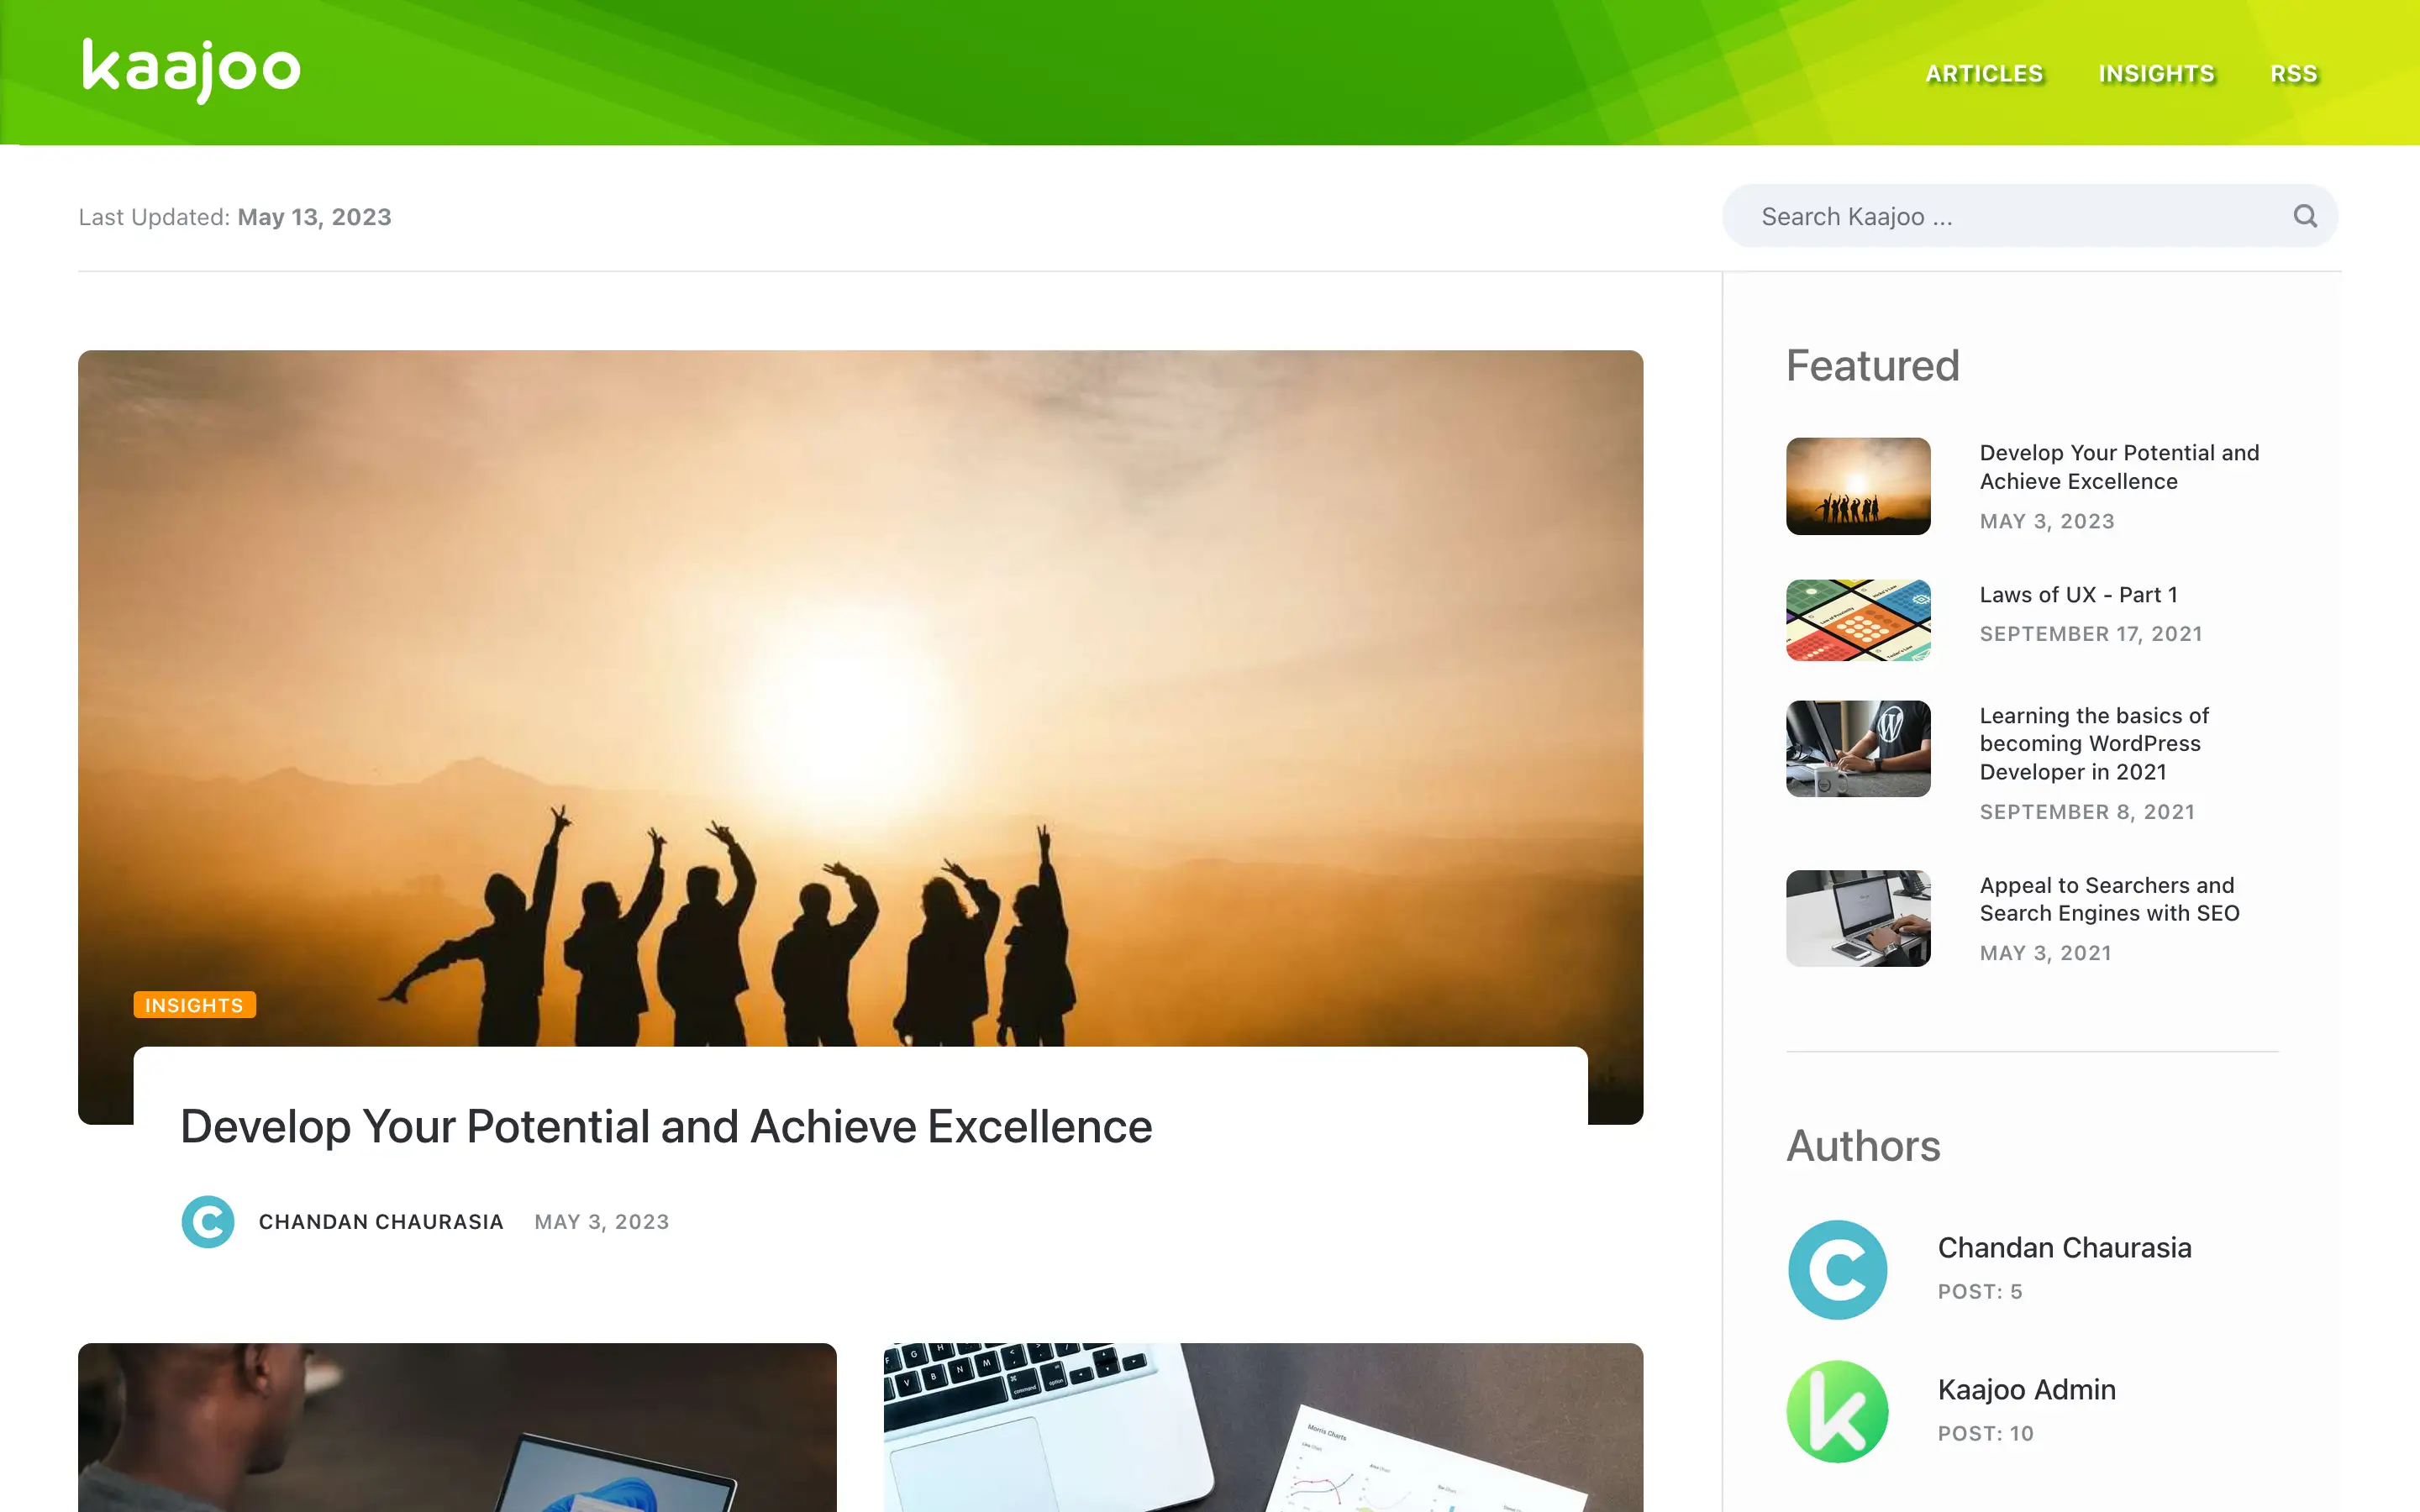The width and height of the screenshot is (2420, 1512).
Task: Click CHANDAN CHAURASIA author name under headline
Action: coord(381,1222)
